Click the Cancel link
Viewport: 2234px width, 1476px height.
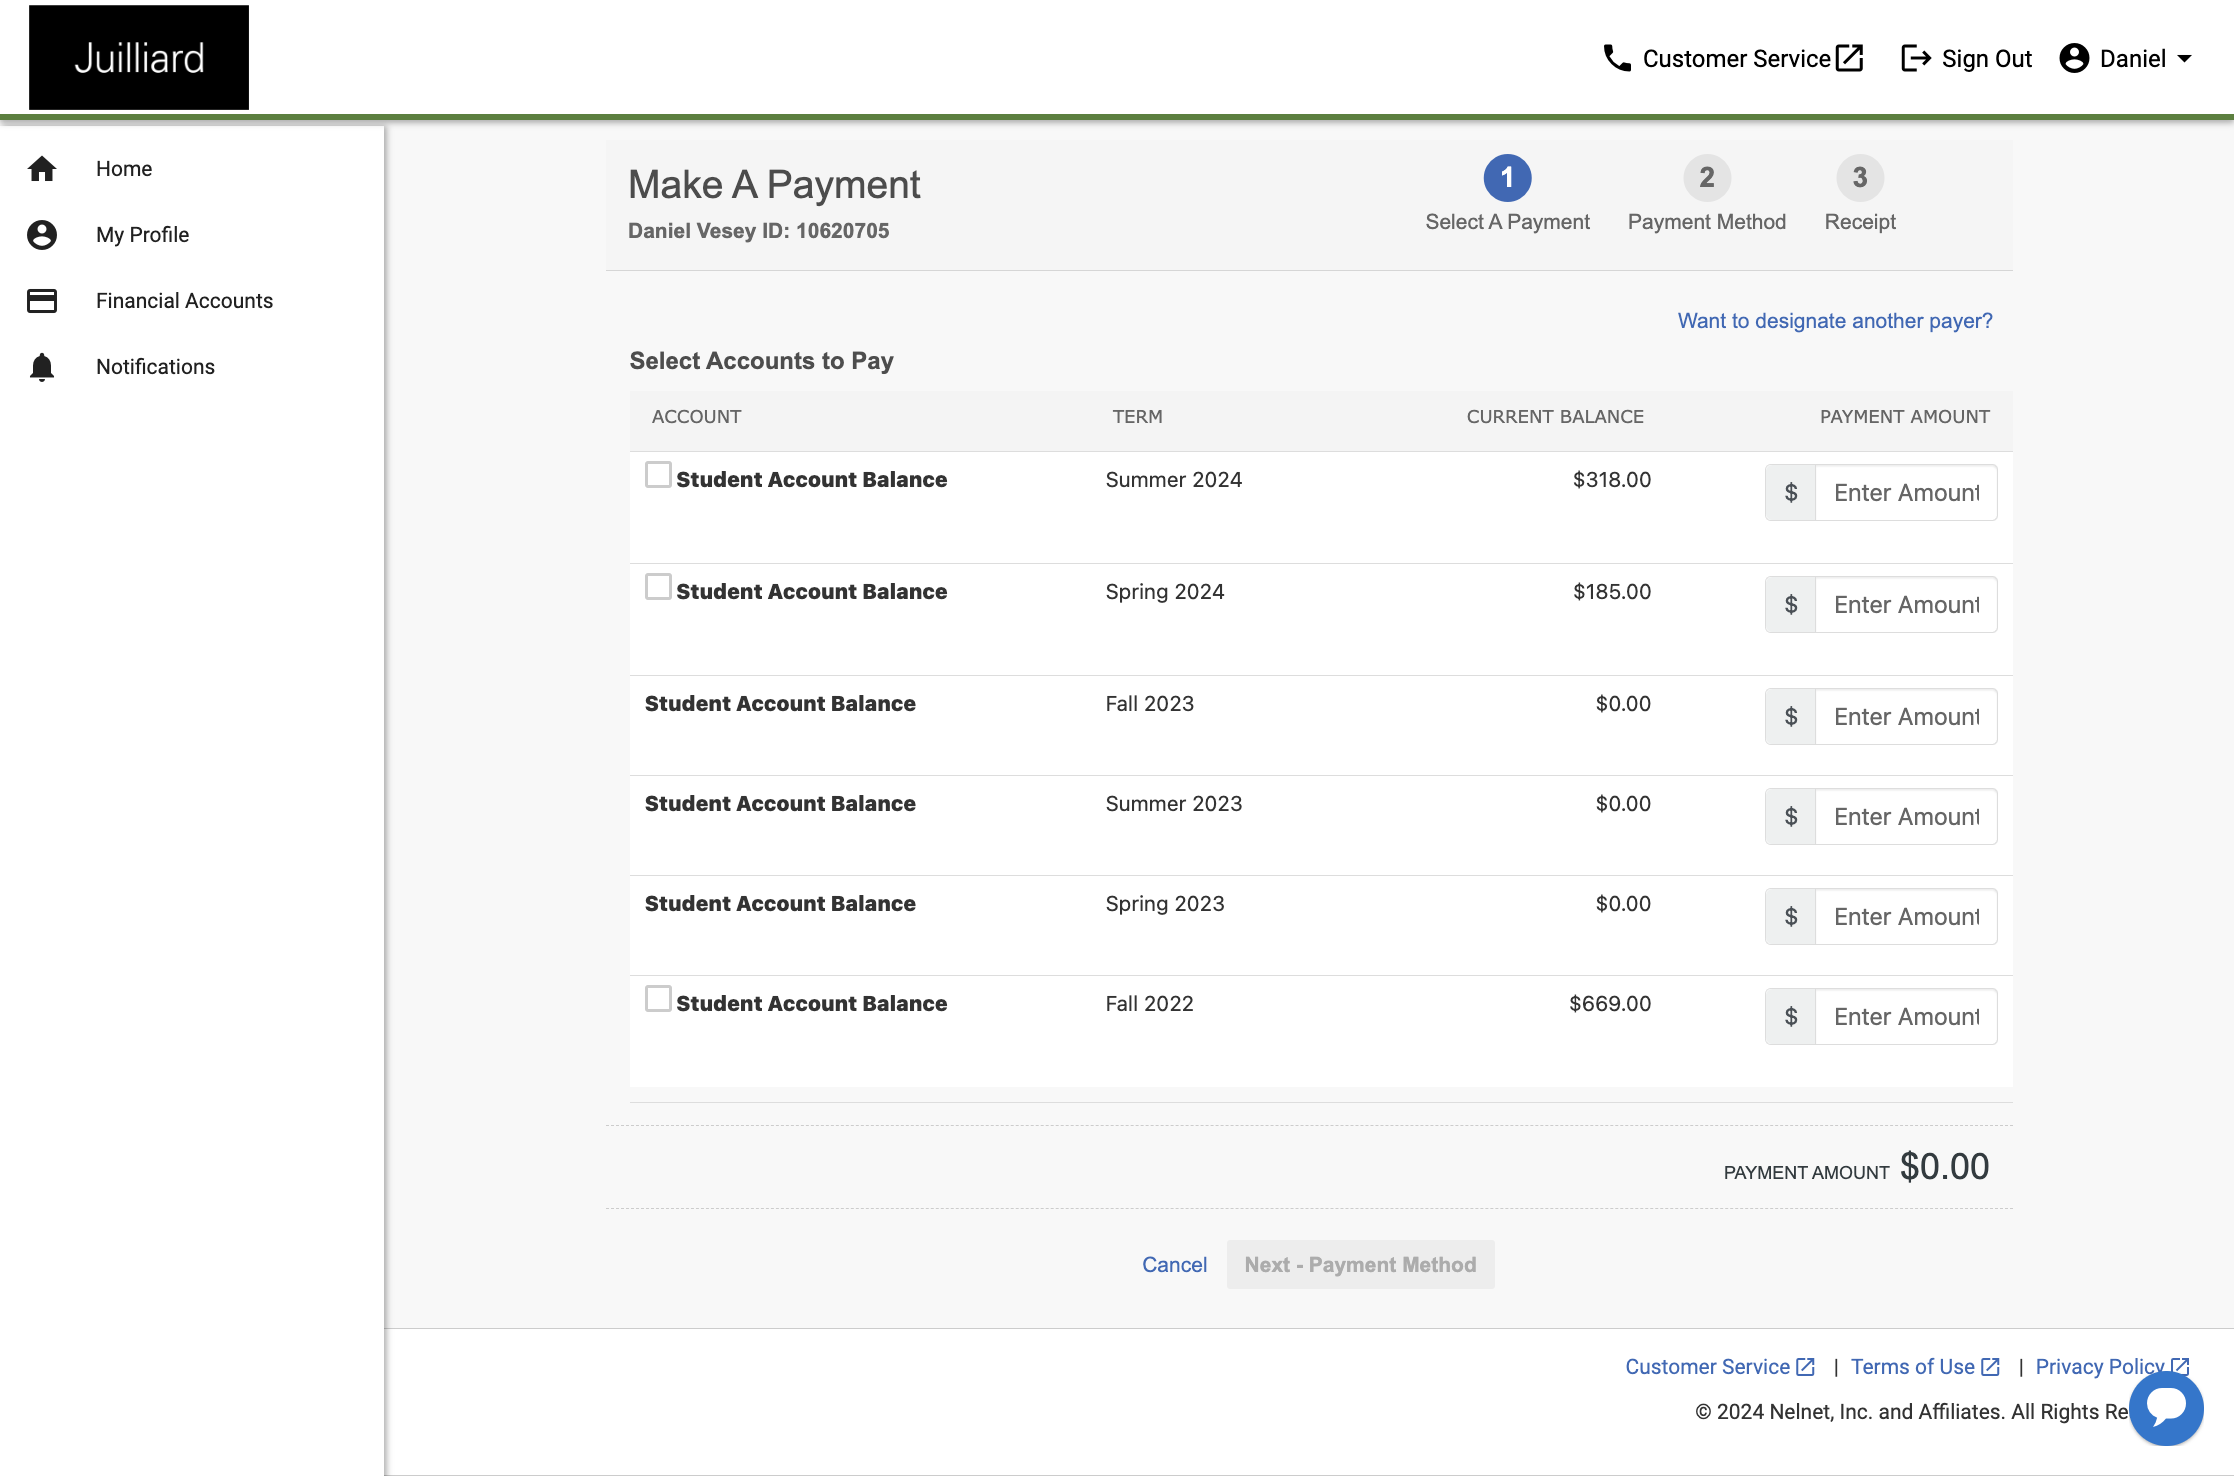pos(1174,1265)
